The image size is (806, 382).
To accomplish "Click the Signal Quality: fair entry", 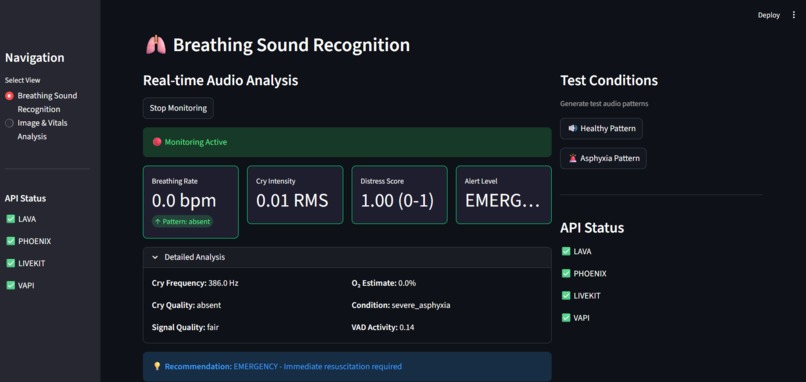I will coord(186,327).
